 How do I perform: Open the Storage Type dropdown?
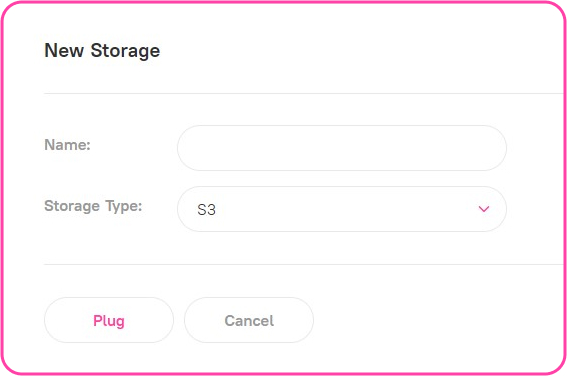pyautogui.click(x=342, y=209)
